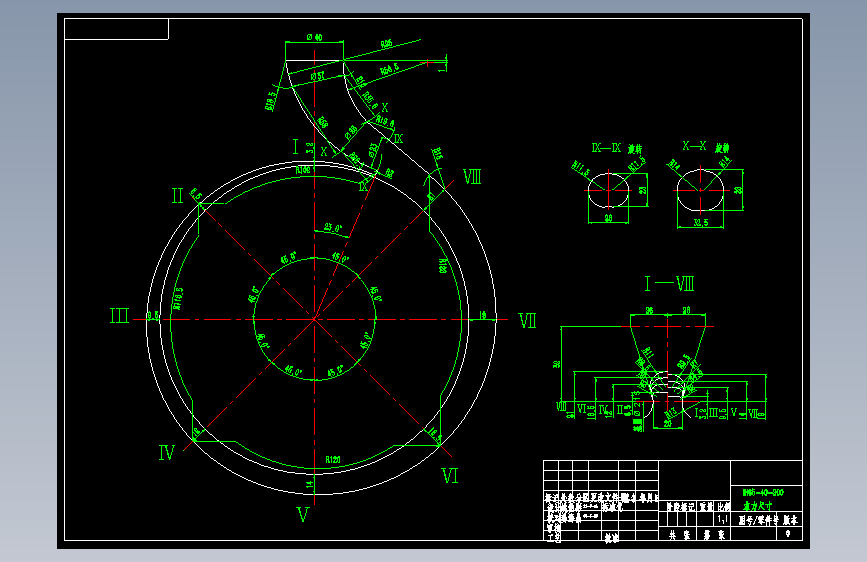The height and width of the screenshot is (562, 867).
Task: Select large section marker V below the volute
Action: click(x=303, y=514)
